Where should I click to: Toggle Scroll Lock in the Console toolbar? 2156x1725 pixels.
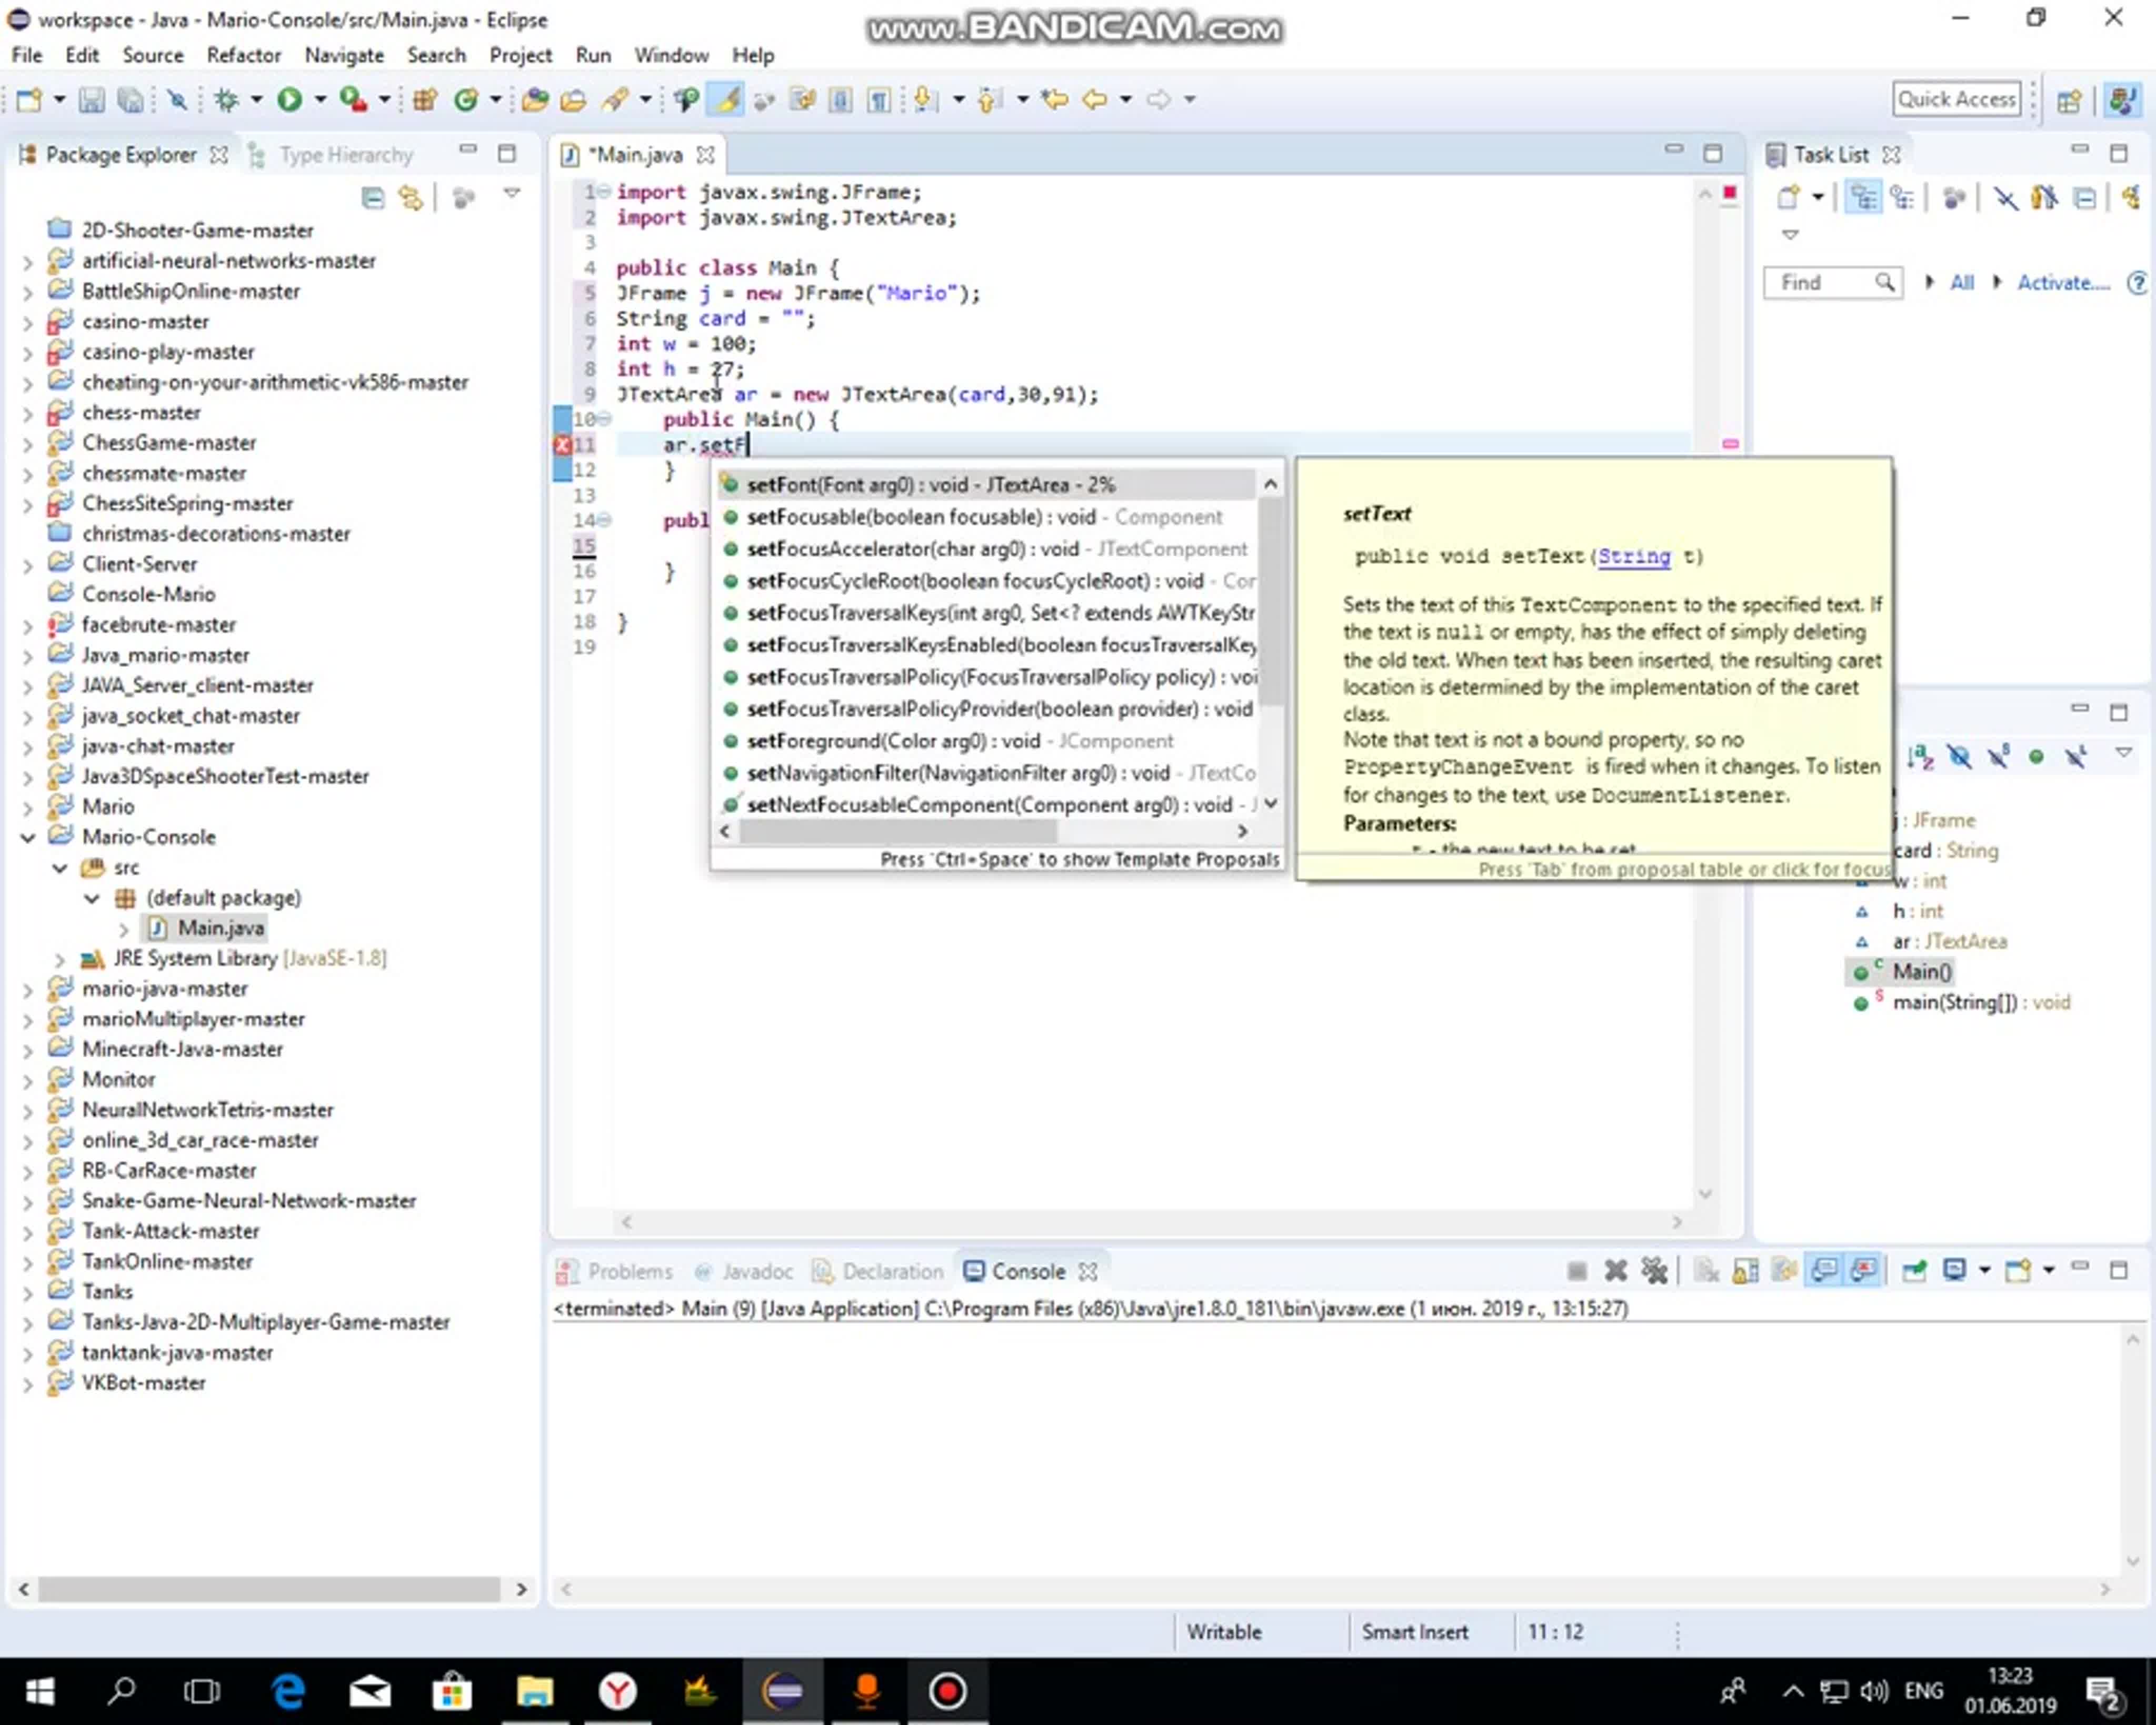pyautogui.click(x=1745, y=1270)
